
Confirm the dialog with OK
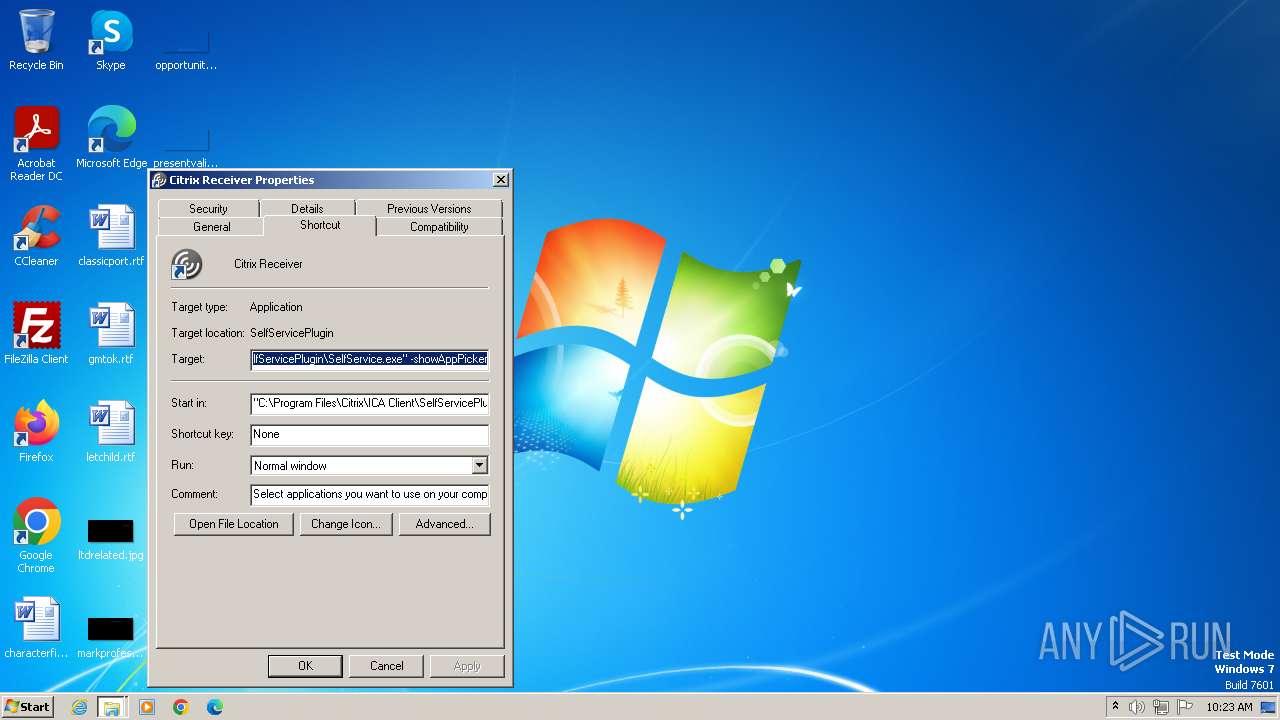305,666
